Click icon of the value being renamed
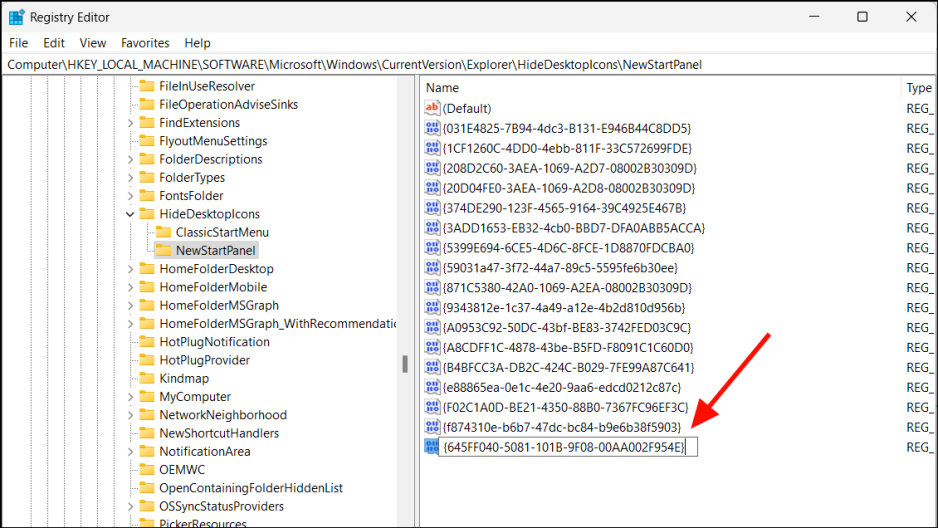Screen dimensions: 938x528 [x=431, y=447]
